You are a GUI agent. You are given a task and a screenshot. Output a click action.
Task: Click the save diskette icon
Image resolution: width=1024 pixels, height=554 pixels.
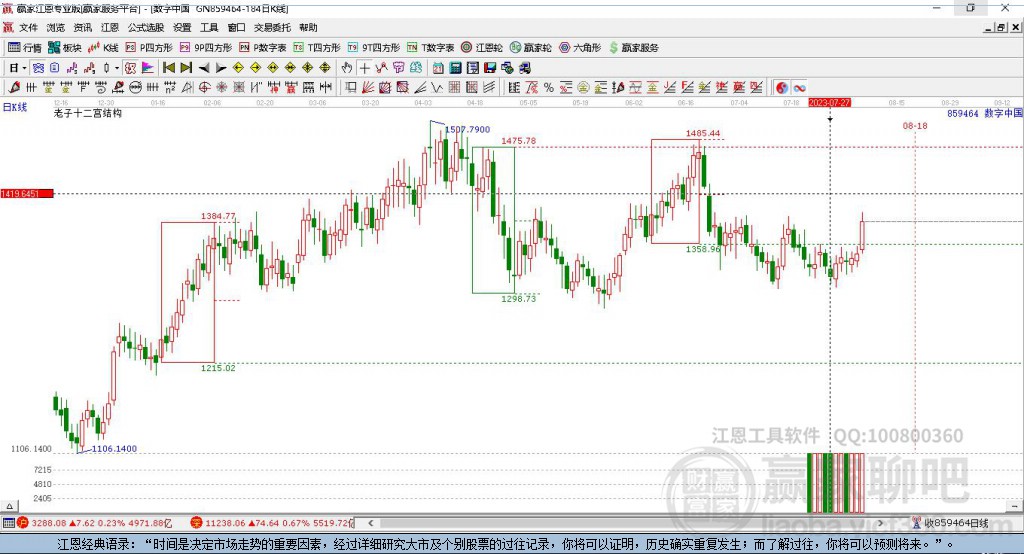[x=490, y=68]
